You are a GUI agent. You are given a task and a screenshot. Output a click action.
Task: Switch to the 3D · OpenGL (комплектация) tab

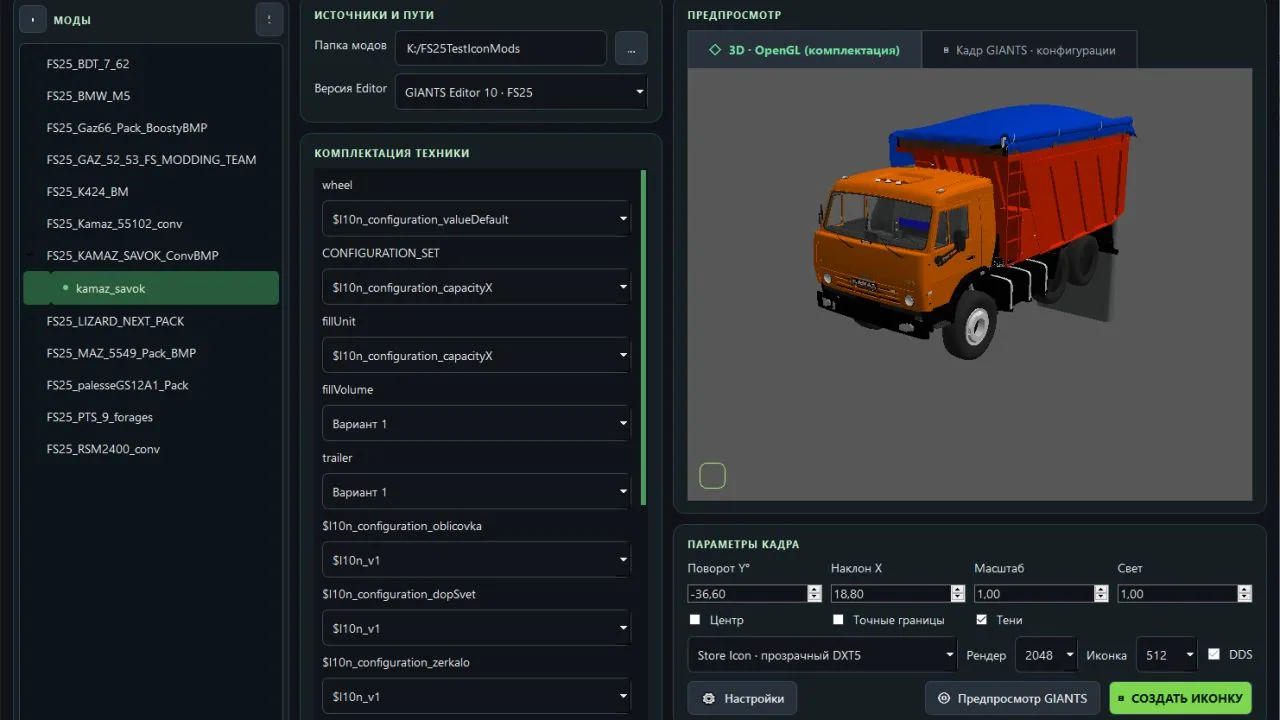click(x=804, y=50)
